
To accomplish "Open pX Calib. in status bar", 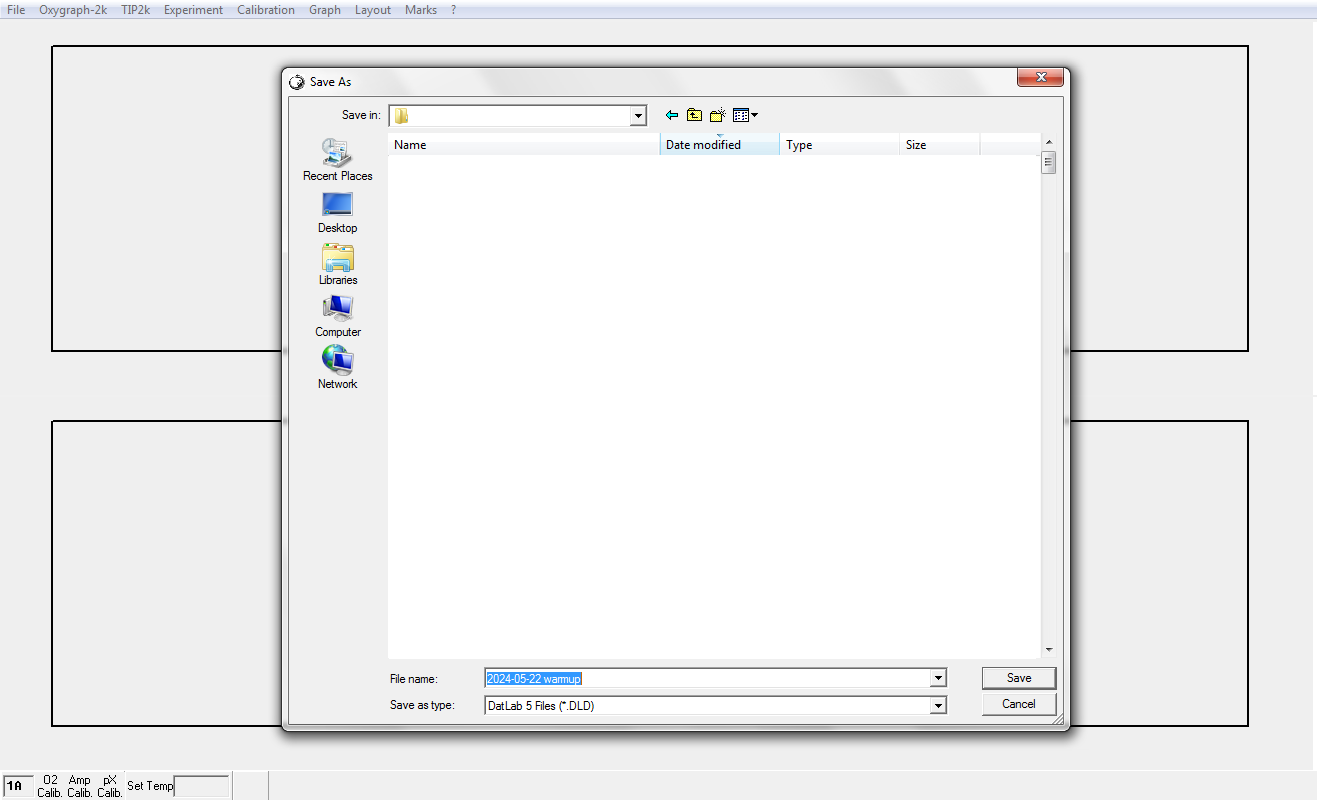I will [x=110, y=786].
